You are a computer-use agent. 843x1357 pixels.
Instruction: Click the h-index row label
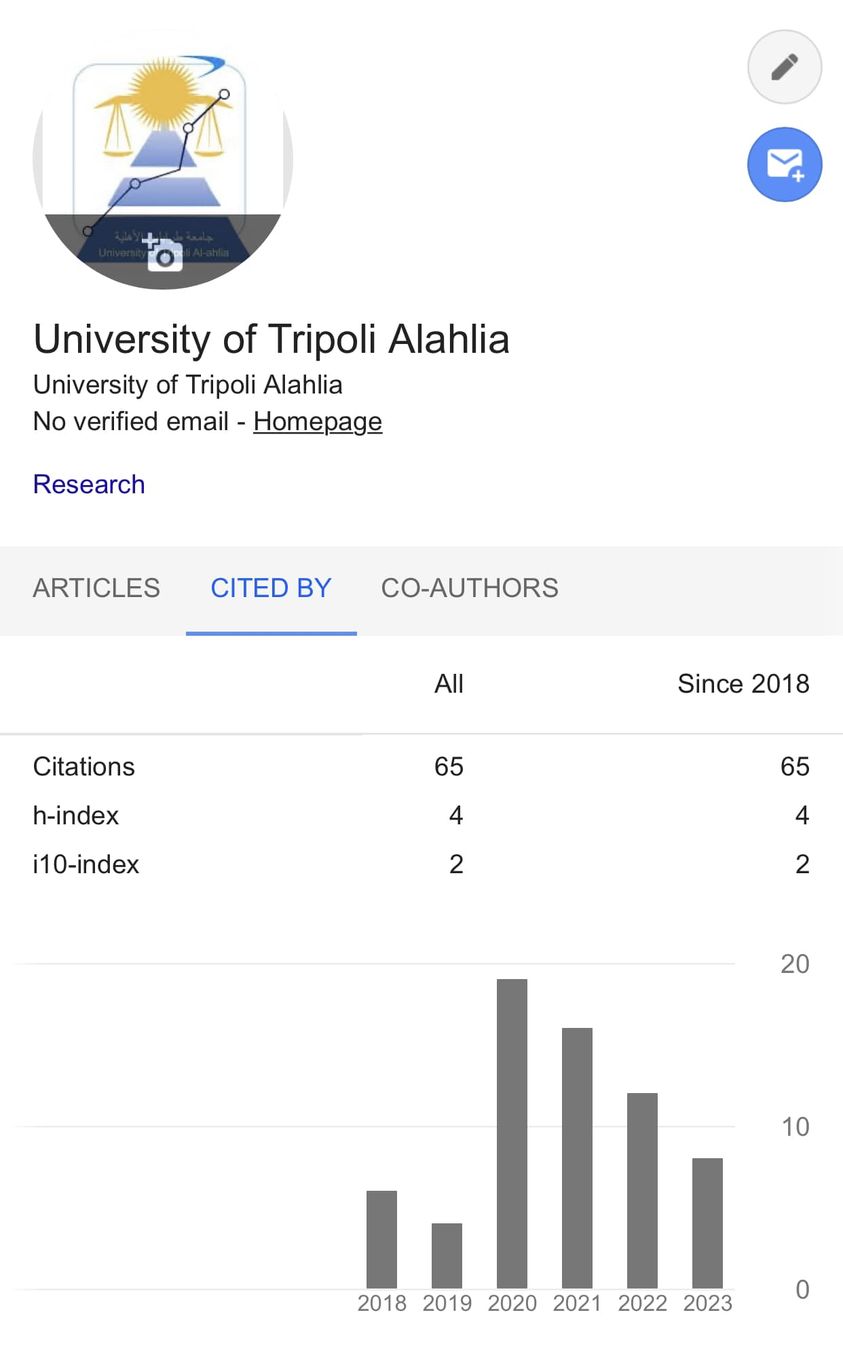click(x=76, y=816)
